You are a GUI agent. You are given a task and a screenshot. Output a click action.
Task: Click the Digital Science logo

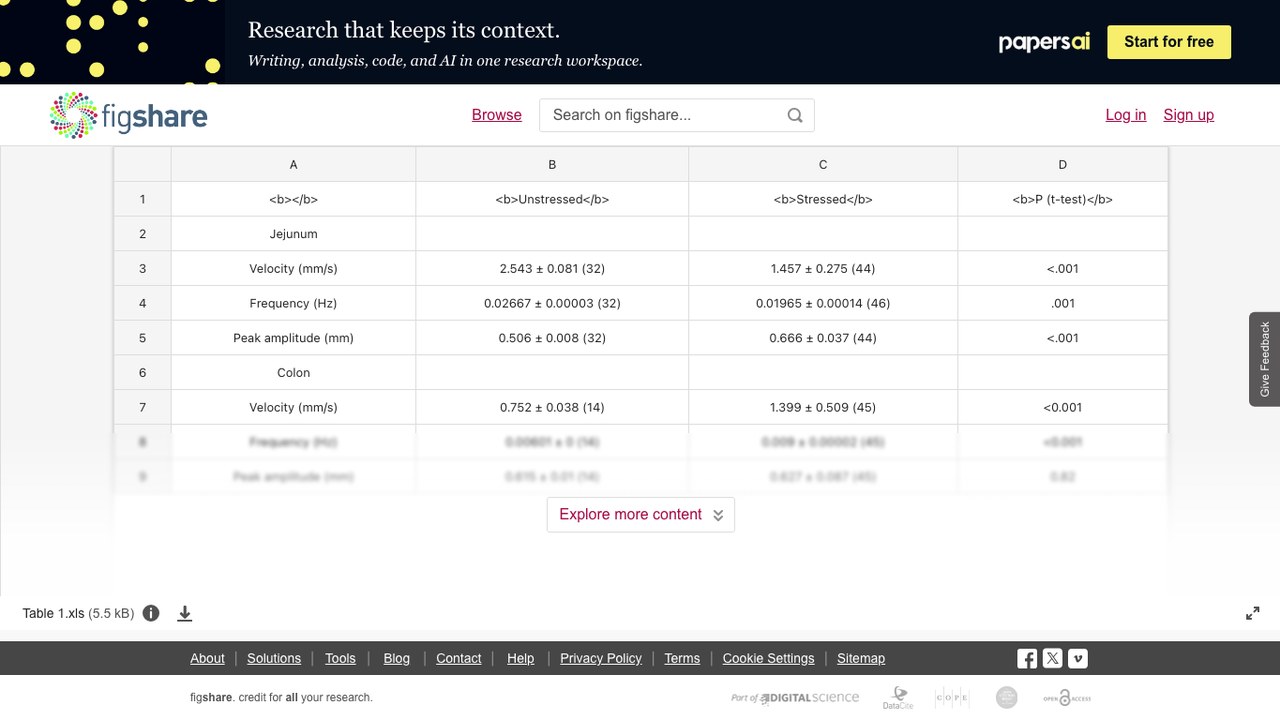(795, 698)
